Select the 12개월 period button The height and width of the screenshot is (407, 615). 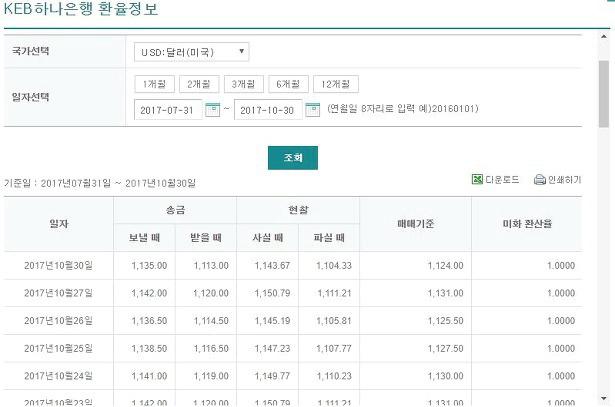(x=336, y=84)
